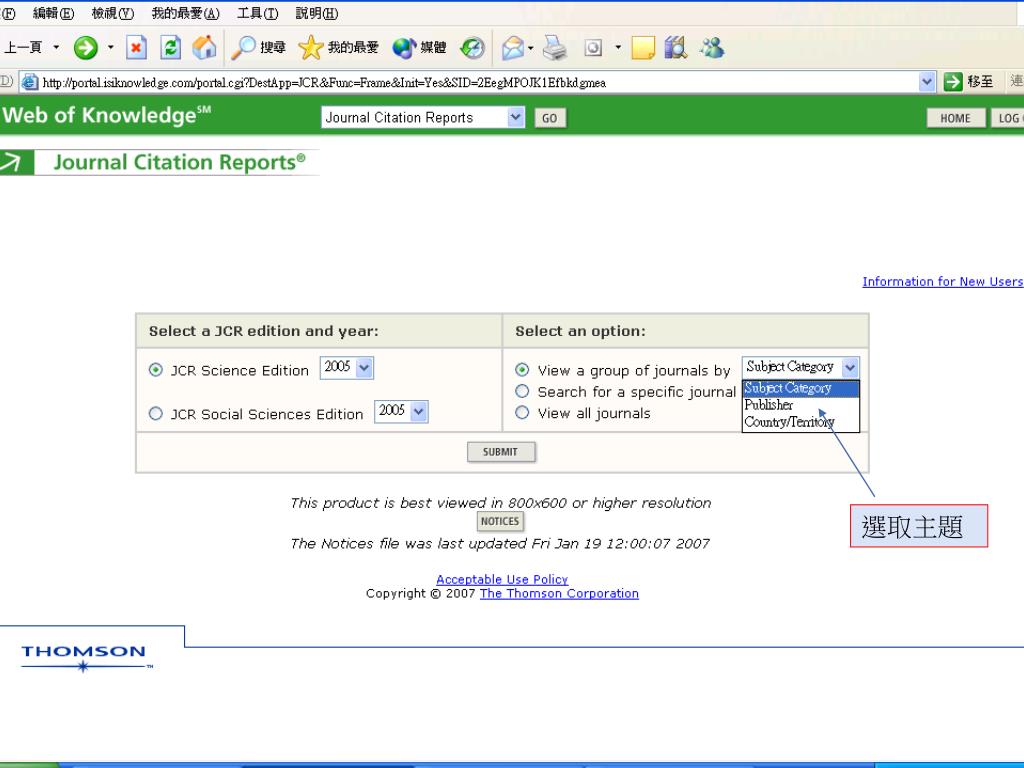Pick Country/Territory in the dropdown list
The height and width of the screenshot is (768, 1024).
tap(801, 422)
